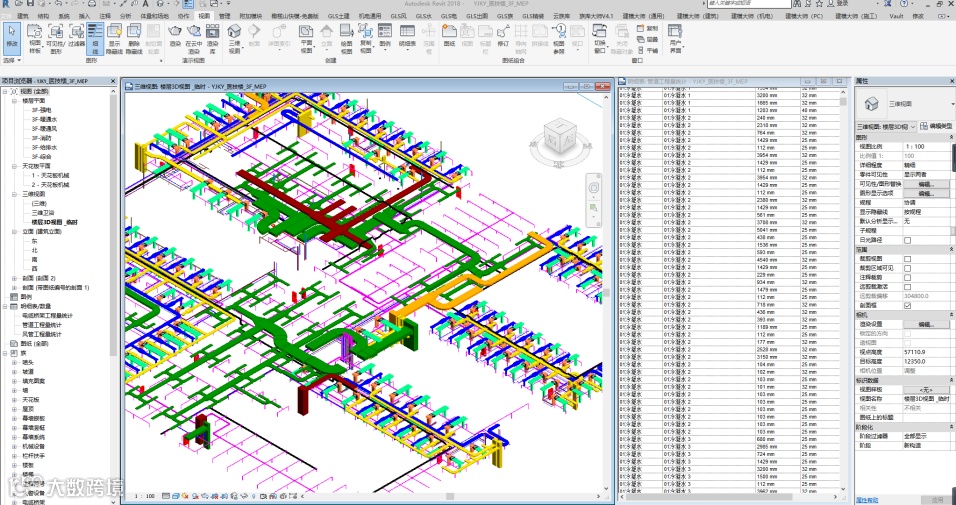The image size is (956, 505).
Task: Toggle the Sun Path (日光路径) checkbox
Action: click(x=907, y=239)
